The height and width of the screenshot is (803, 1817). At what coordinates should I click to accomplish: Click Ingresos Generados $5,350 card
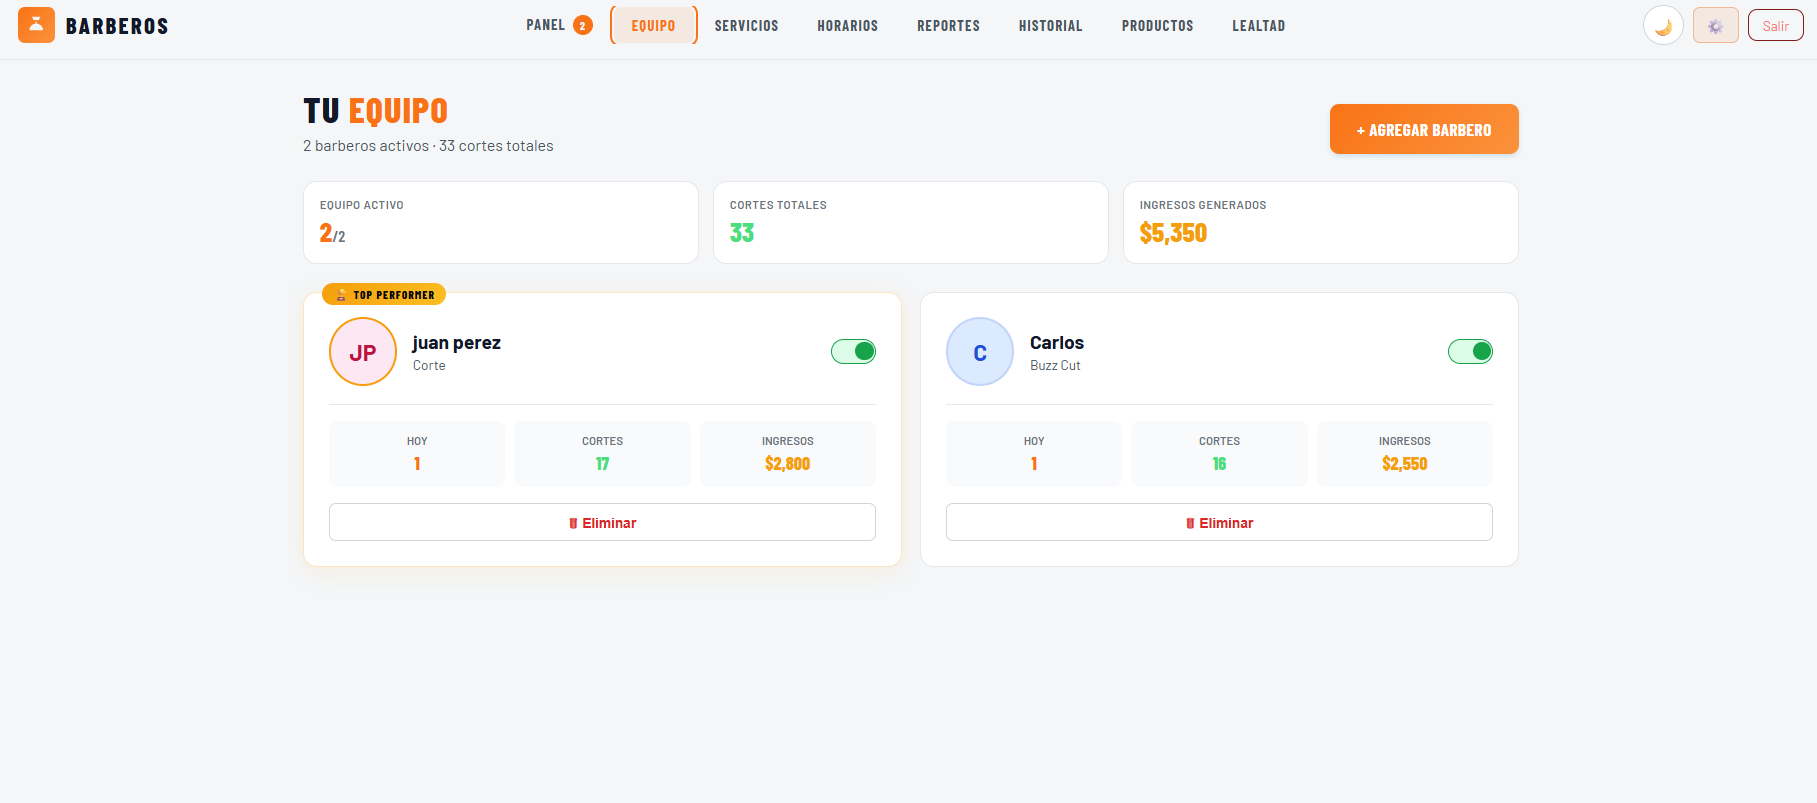(1321, 222)
